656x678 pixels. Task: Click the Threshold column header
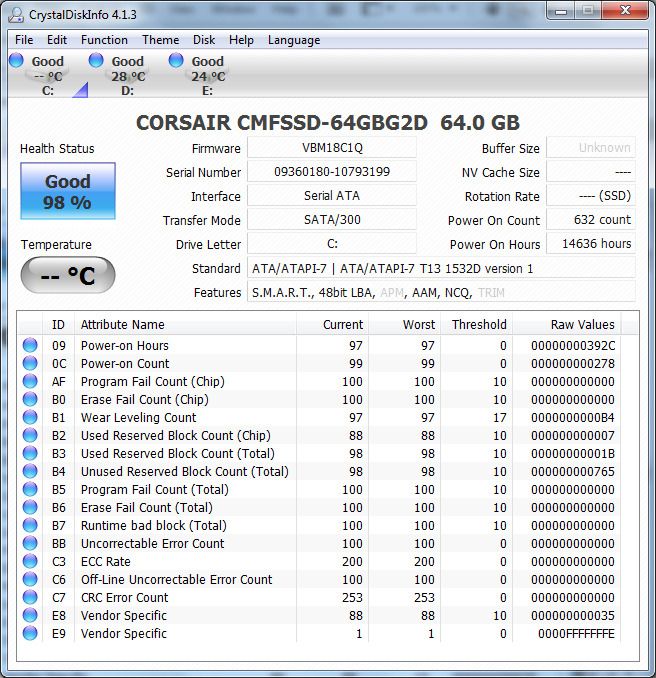click(476, 324)
